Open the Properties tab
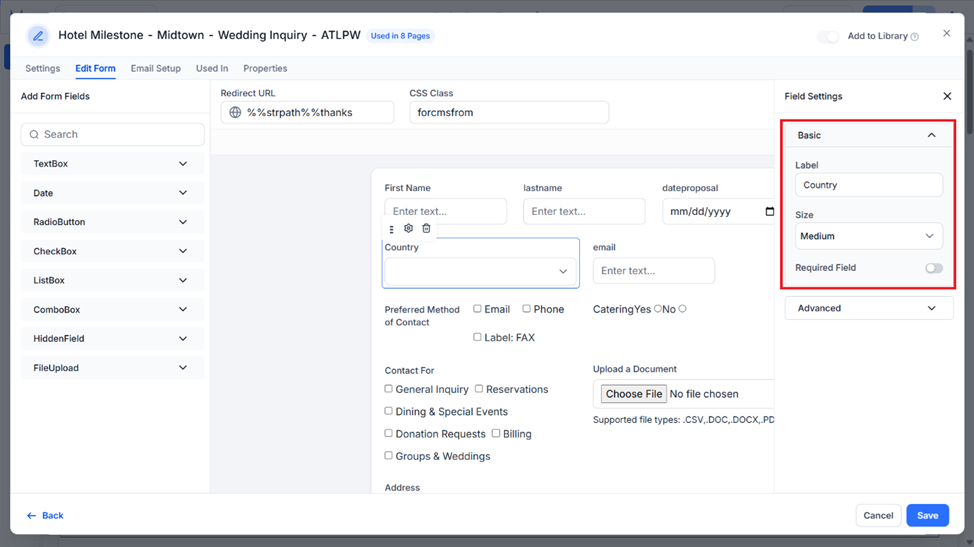 pos(265,68)
